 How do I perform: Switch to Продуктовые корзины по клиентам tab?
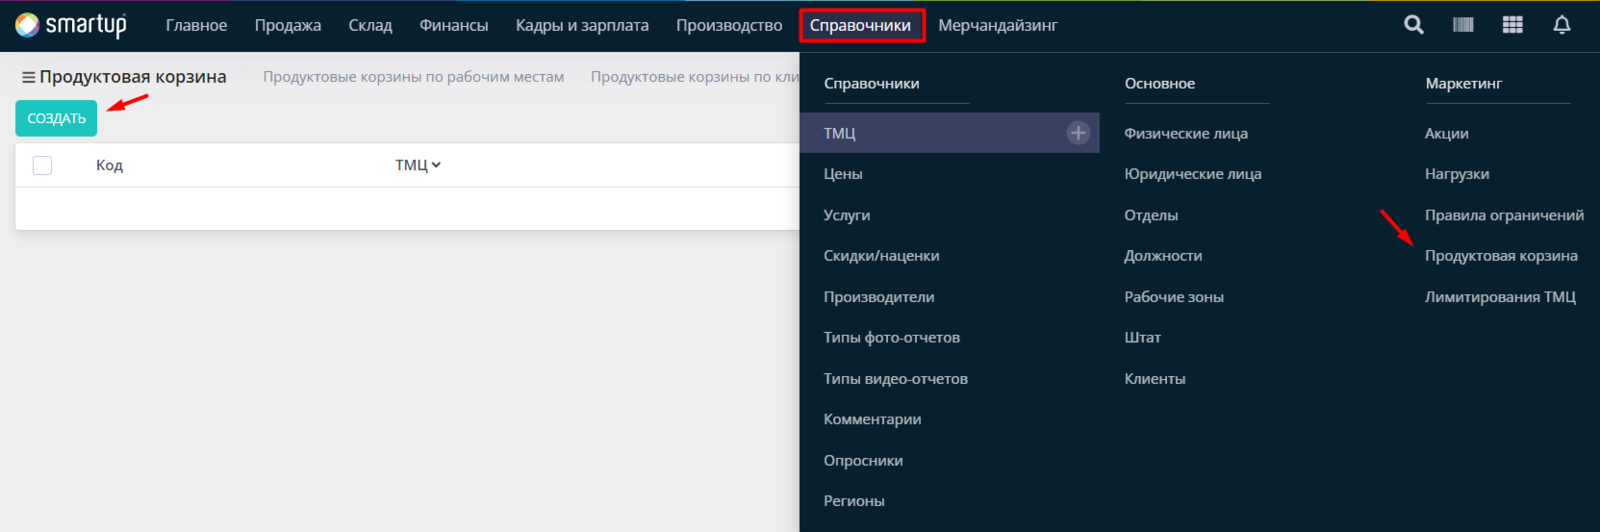click(x=695, y=77)
